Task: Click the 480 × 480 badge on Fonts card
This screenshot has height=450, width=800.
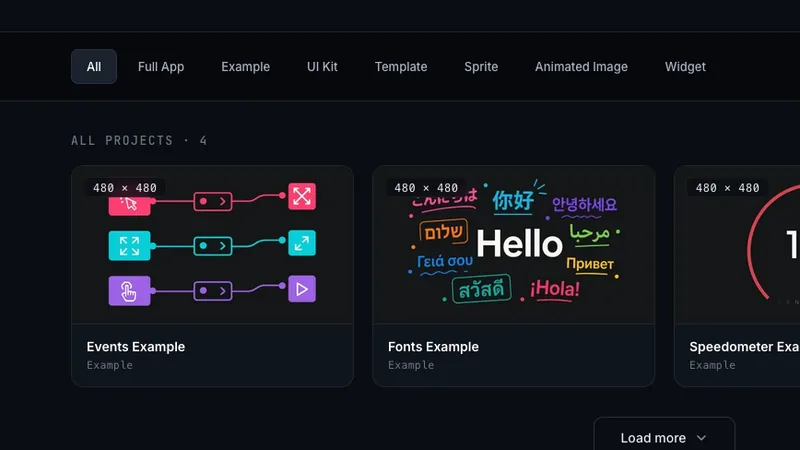Action: coord(426,188)
